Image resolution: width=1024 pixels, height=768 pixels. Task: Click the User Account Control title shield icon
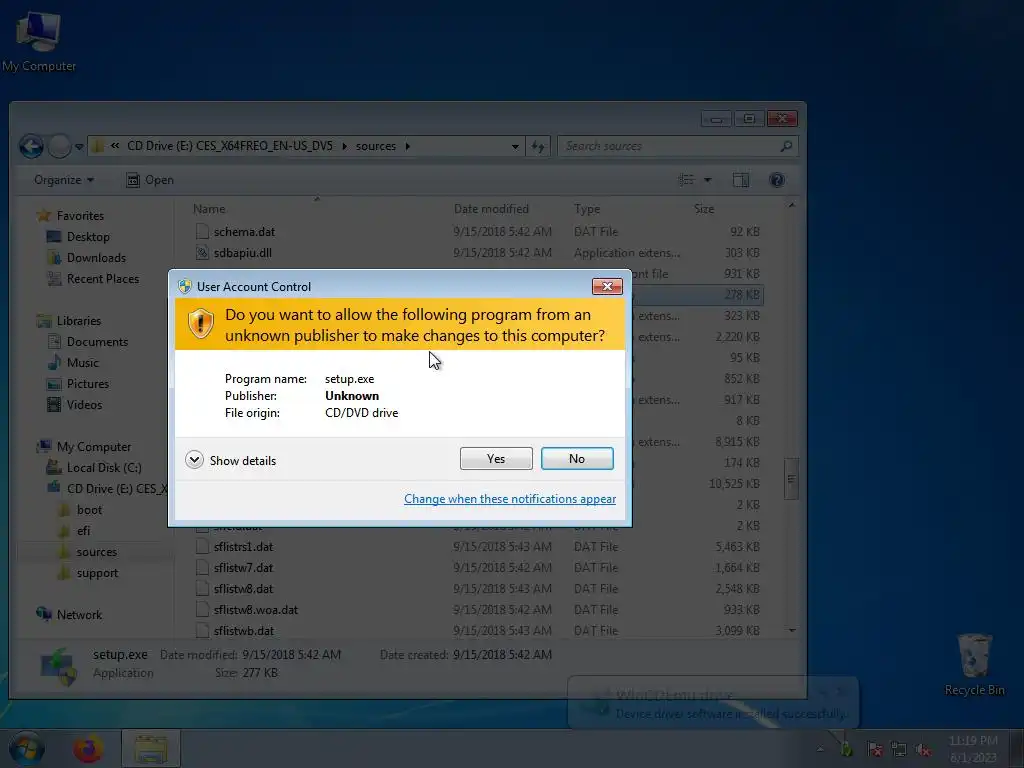185,286
